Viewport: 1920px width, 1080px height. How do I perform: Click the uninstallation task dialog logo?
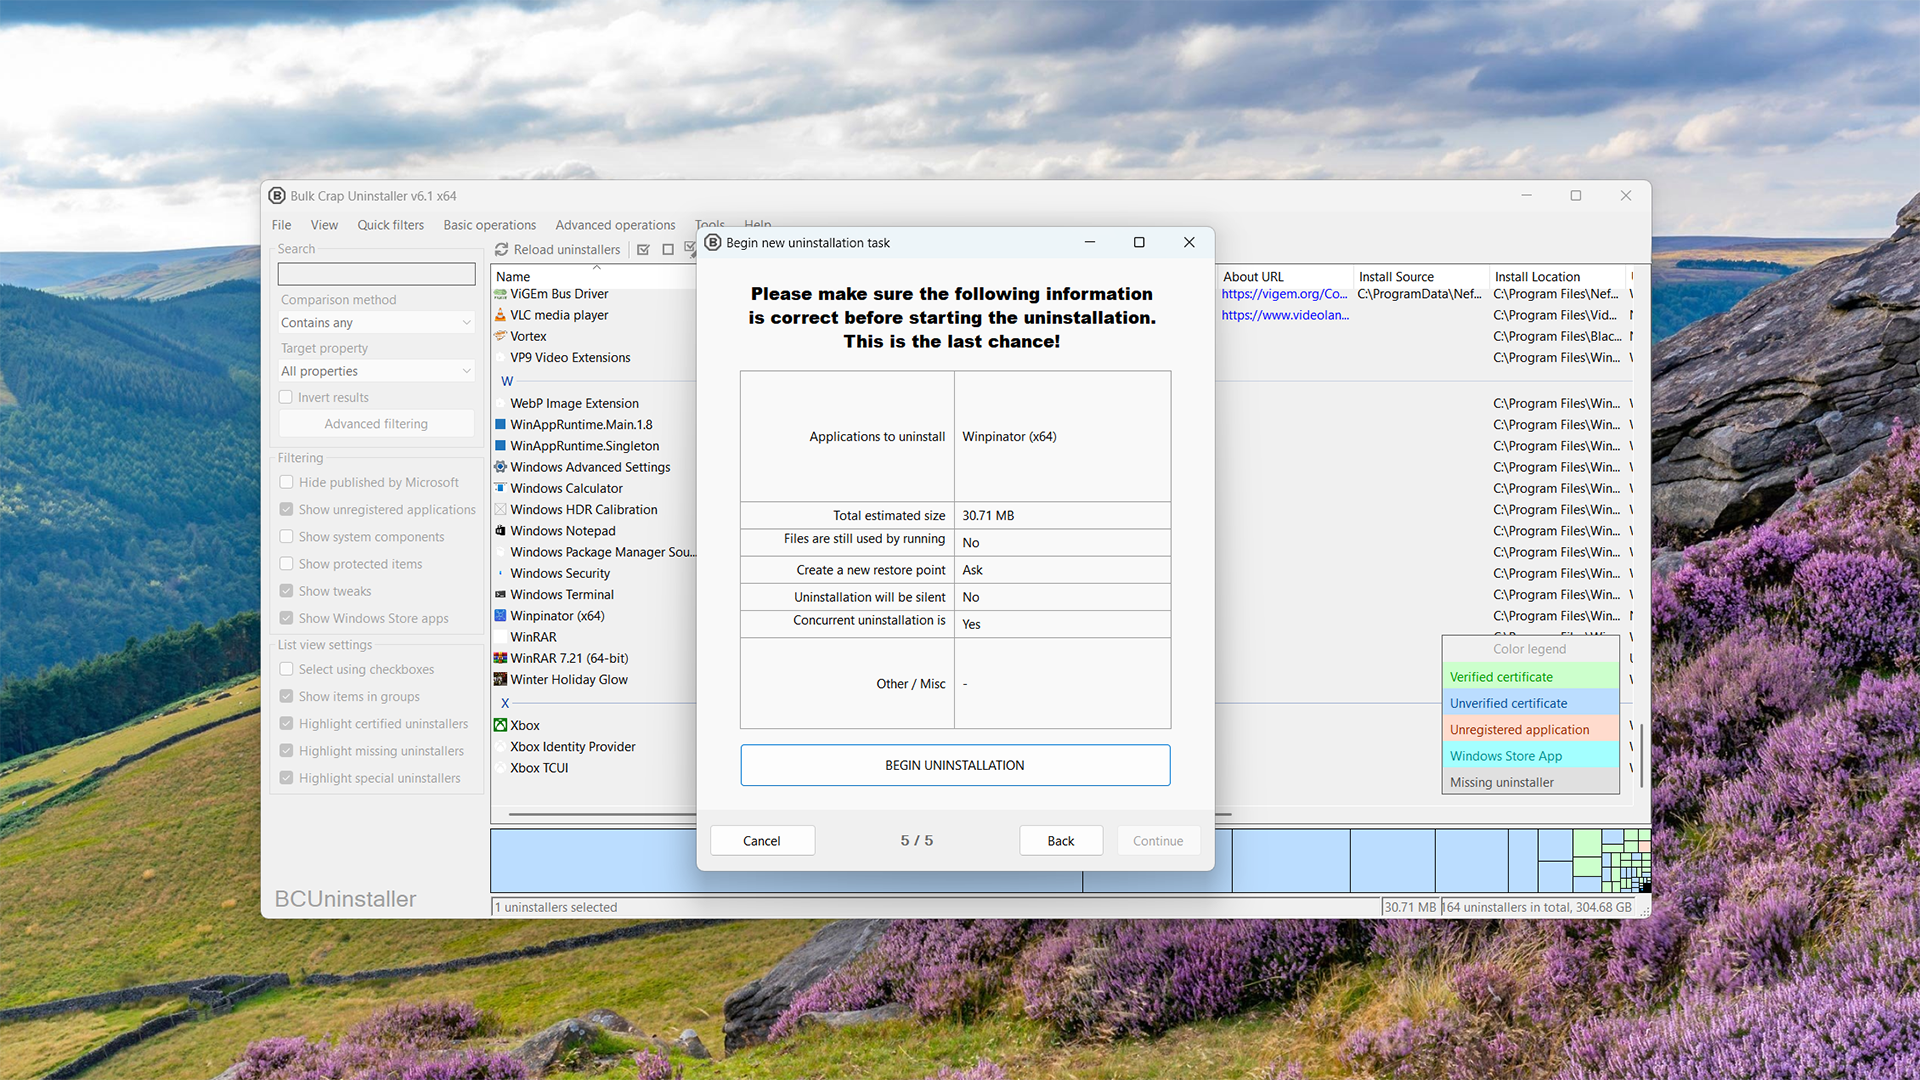click(713, 243)
